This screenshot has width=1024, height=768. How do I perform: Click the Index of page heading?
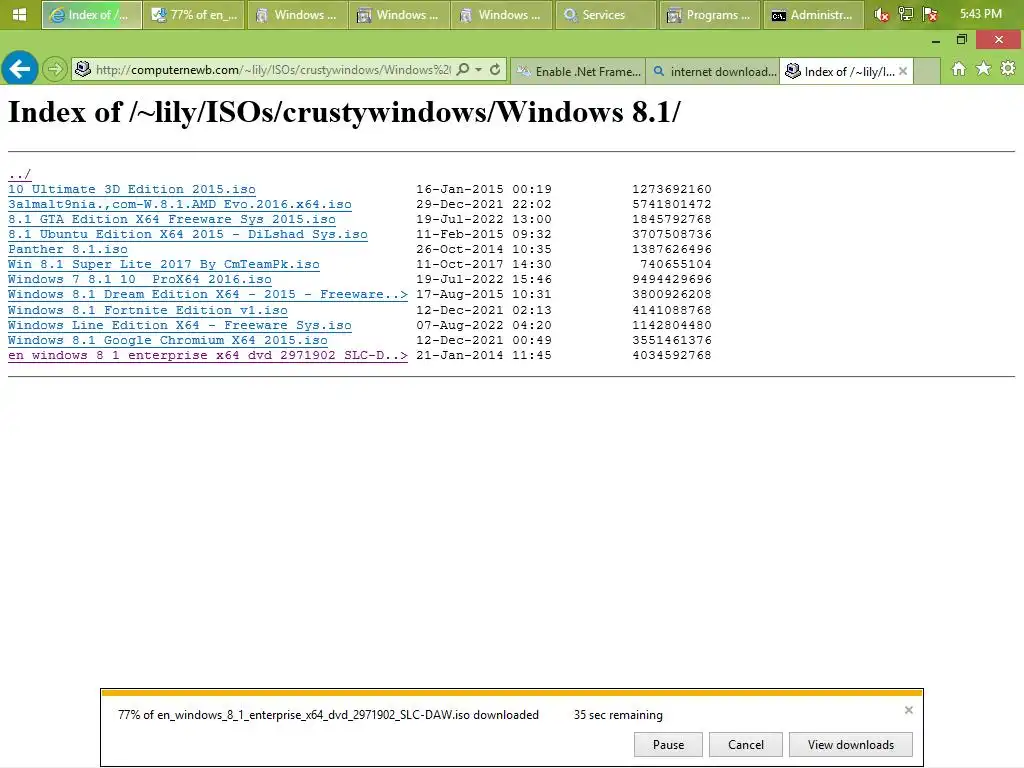[x=344, y=112]
